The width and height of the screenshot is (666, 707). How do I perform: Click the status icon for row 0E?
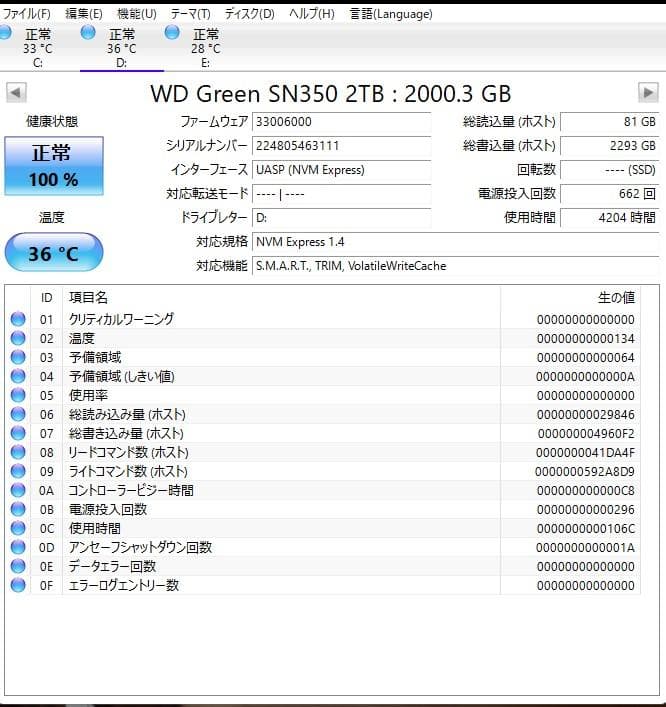pos(18,566)
